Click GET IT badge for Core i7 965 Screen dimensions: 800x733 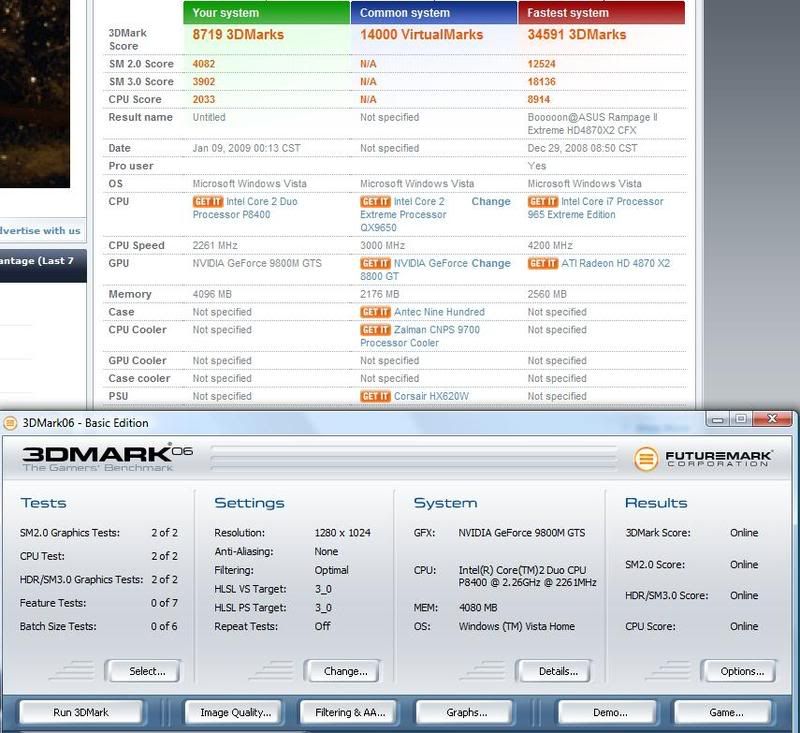543,201
